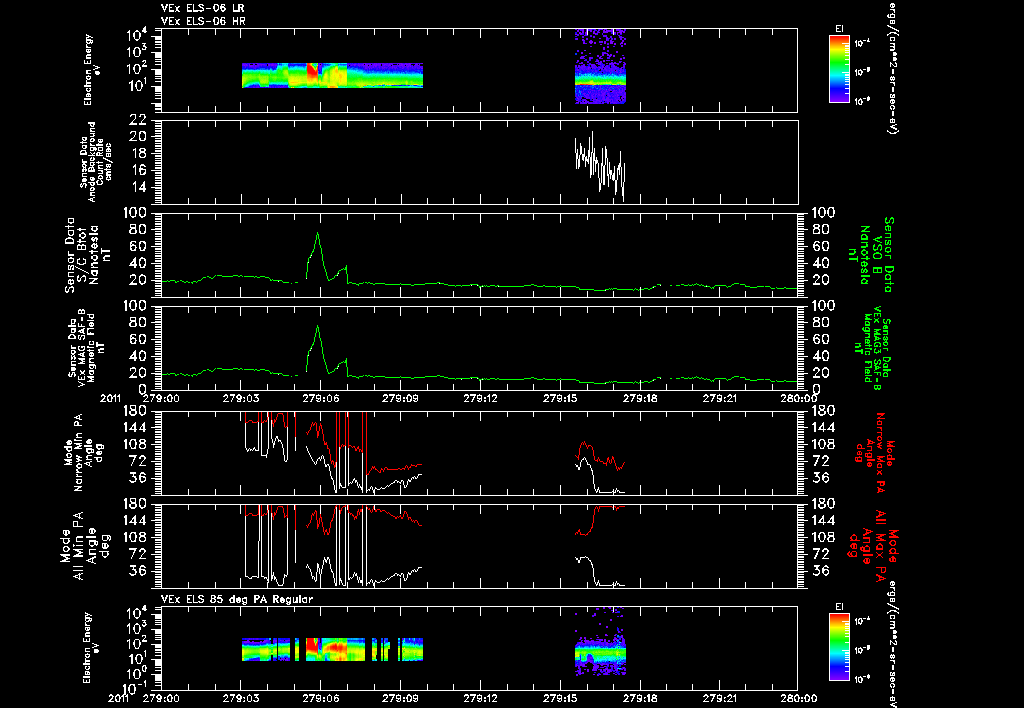This screenshot has height=708, width=1024.
Task: Click the '279:12' label on the middle time axis
Action: 481,398
